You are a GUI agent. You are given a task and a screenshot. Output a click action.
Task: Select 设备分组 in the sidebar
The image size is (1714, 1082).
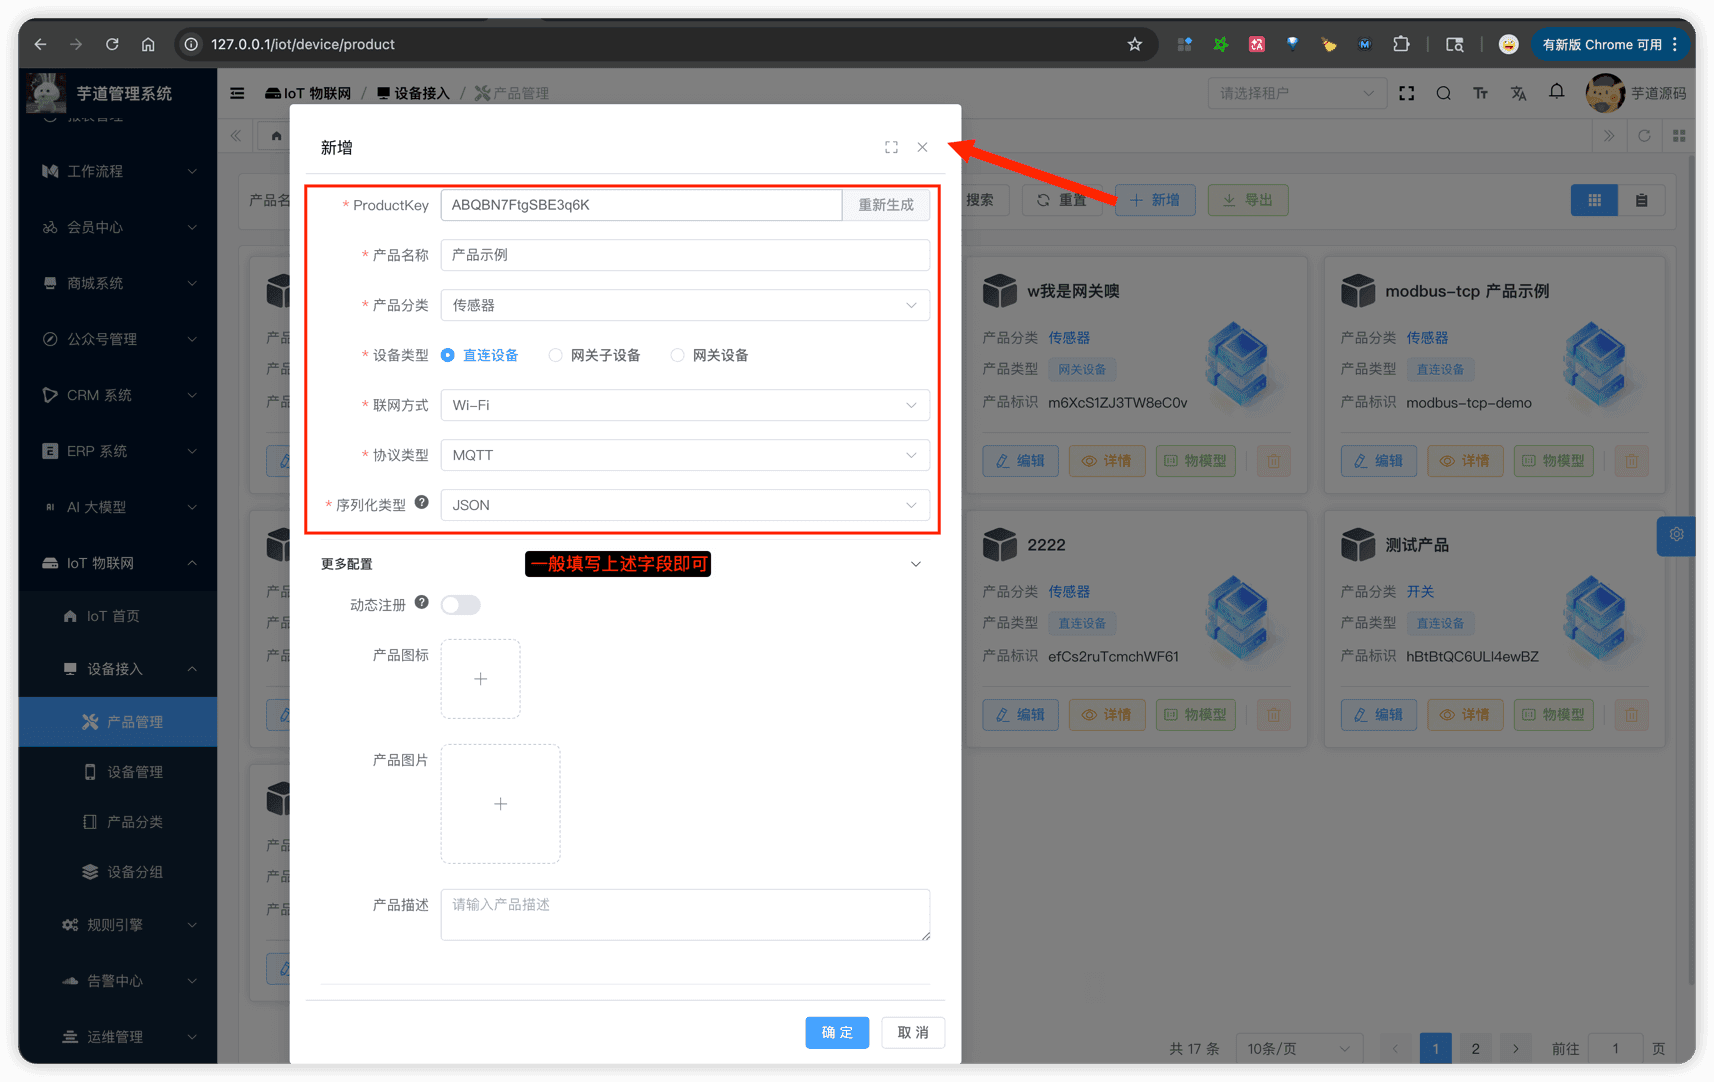point(127,871)
